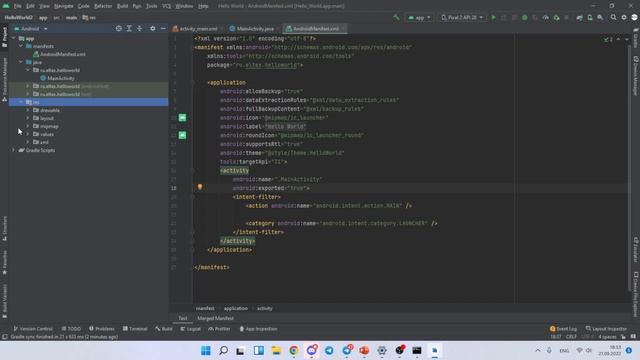The height and width of the screenshot is (360, 640).
Task: Expand the drawable folder
Action: pos(28,110)
